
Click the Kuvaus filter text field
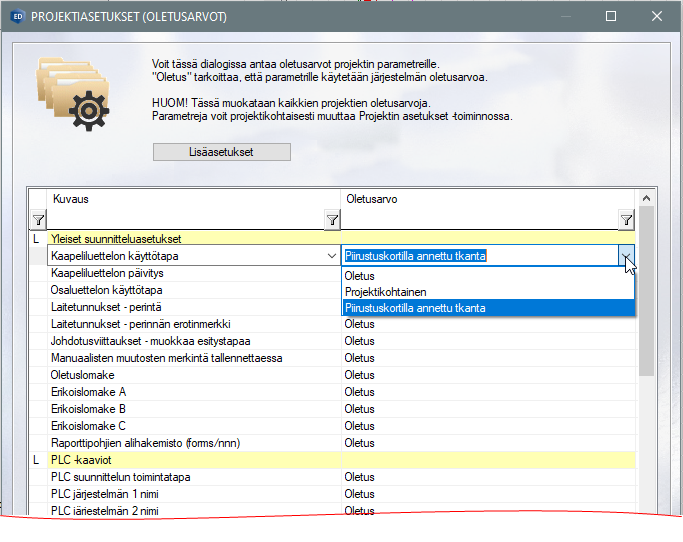[x=185, y=220]
